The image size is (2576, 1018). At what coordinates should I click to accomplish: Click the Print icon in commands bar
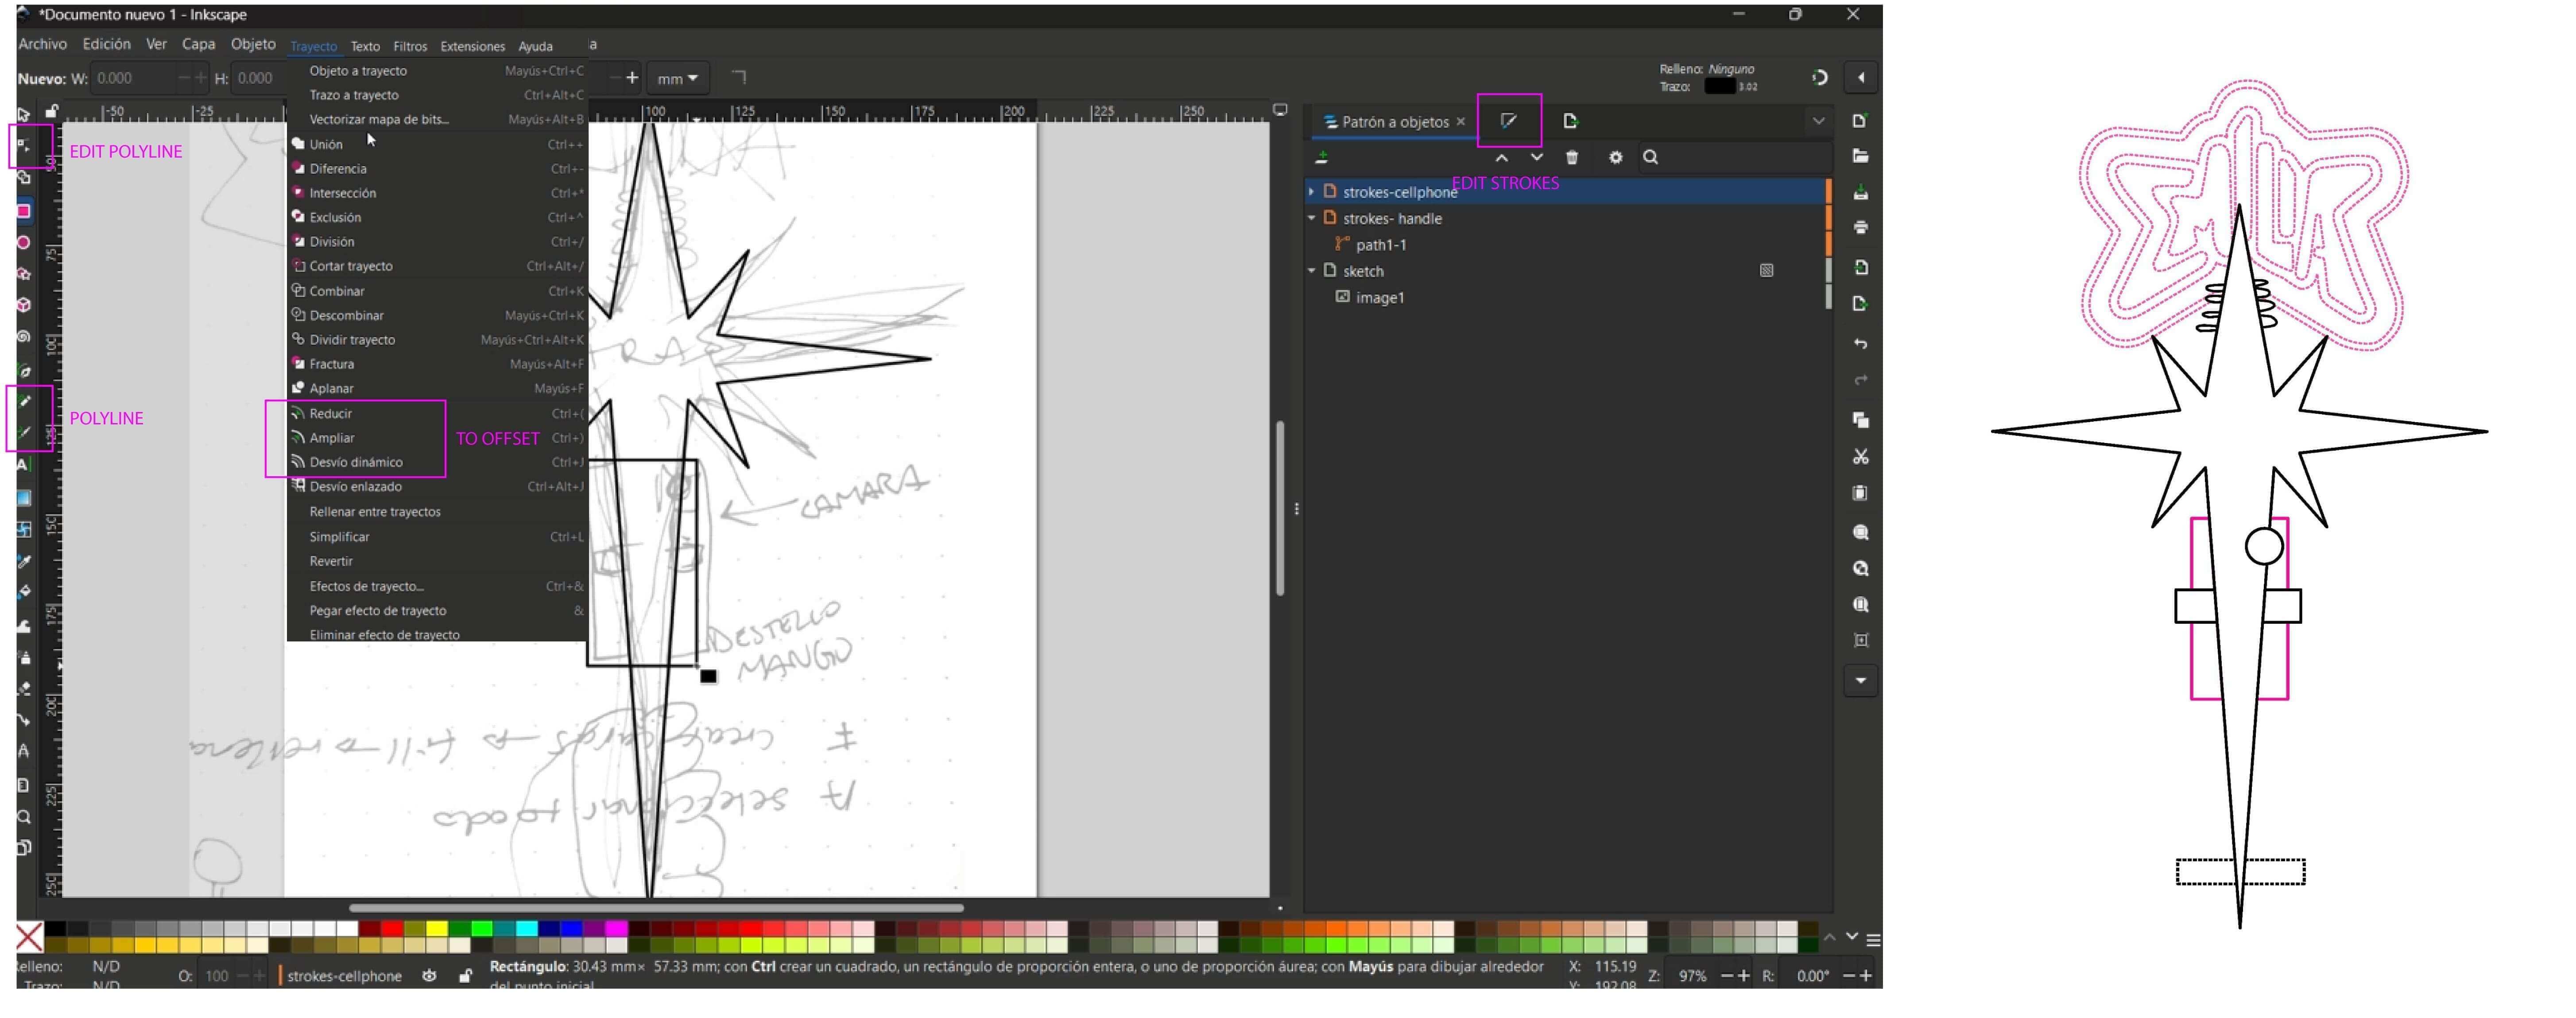click(1861, 228)
